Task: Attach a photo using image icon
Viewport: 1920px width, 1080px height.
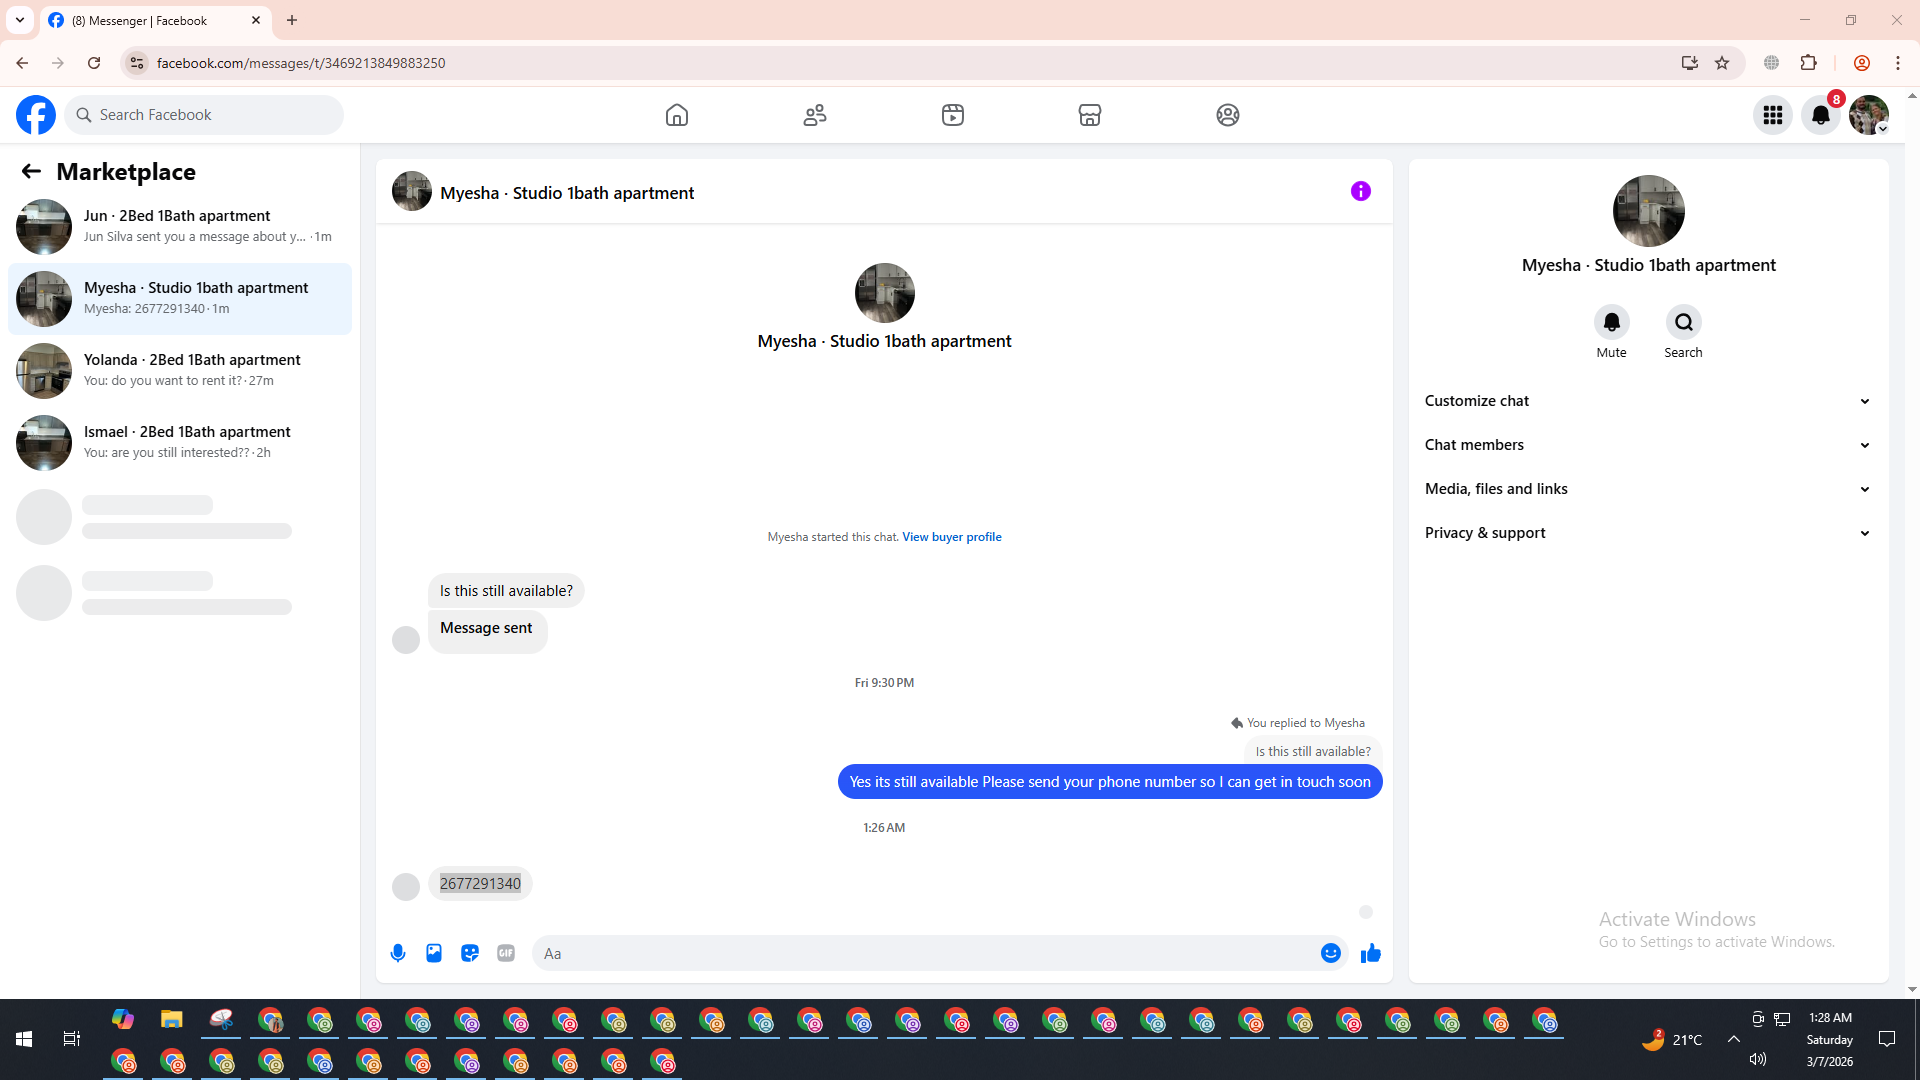Action: pos(434,953)
